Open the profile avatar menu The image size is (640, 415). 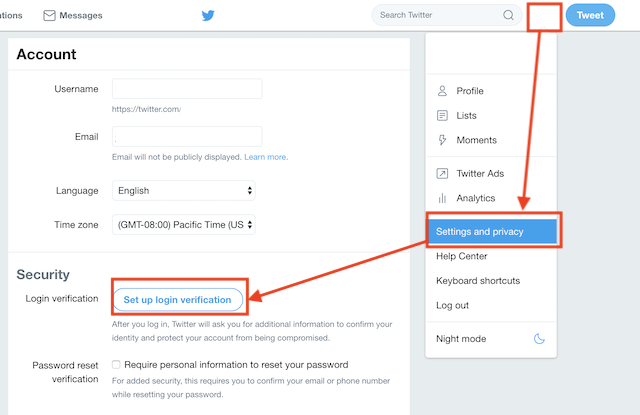click(543, 15)
